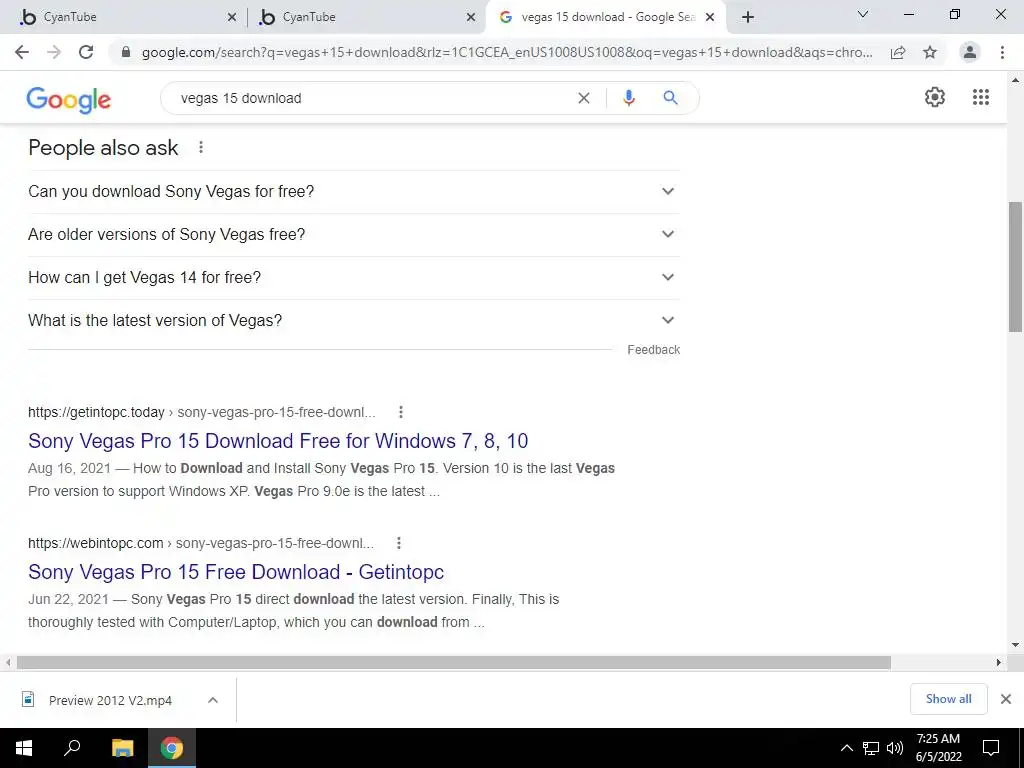The height and width of the screenshot is (768, 1024).
Task: Select the vegas 15 download Google tab
Action: pyautogui.click(x=604, y=17)
